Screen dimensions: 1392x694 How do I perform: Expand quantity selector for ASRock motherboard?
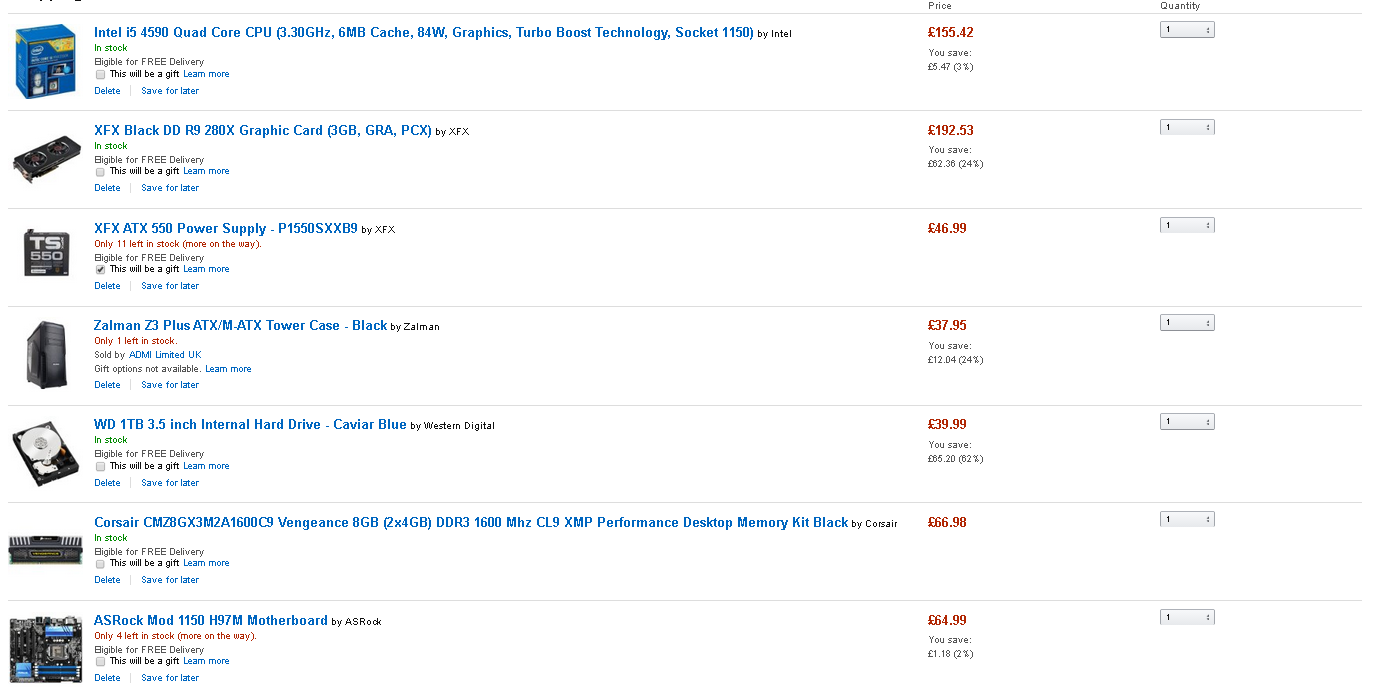pos(1187,617)
